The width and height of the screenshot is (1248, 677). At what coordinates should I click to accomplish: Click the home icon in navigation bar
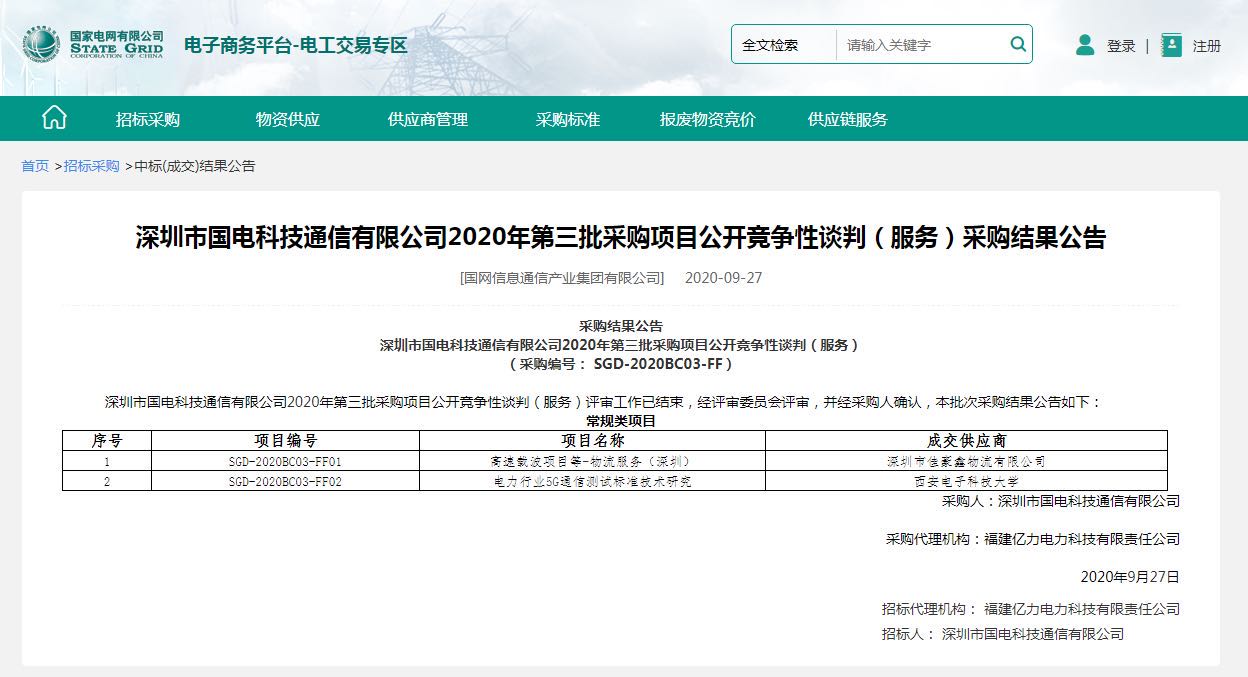[x=54, y=118]
